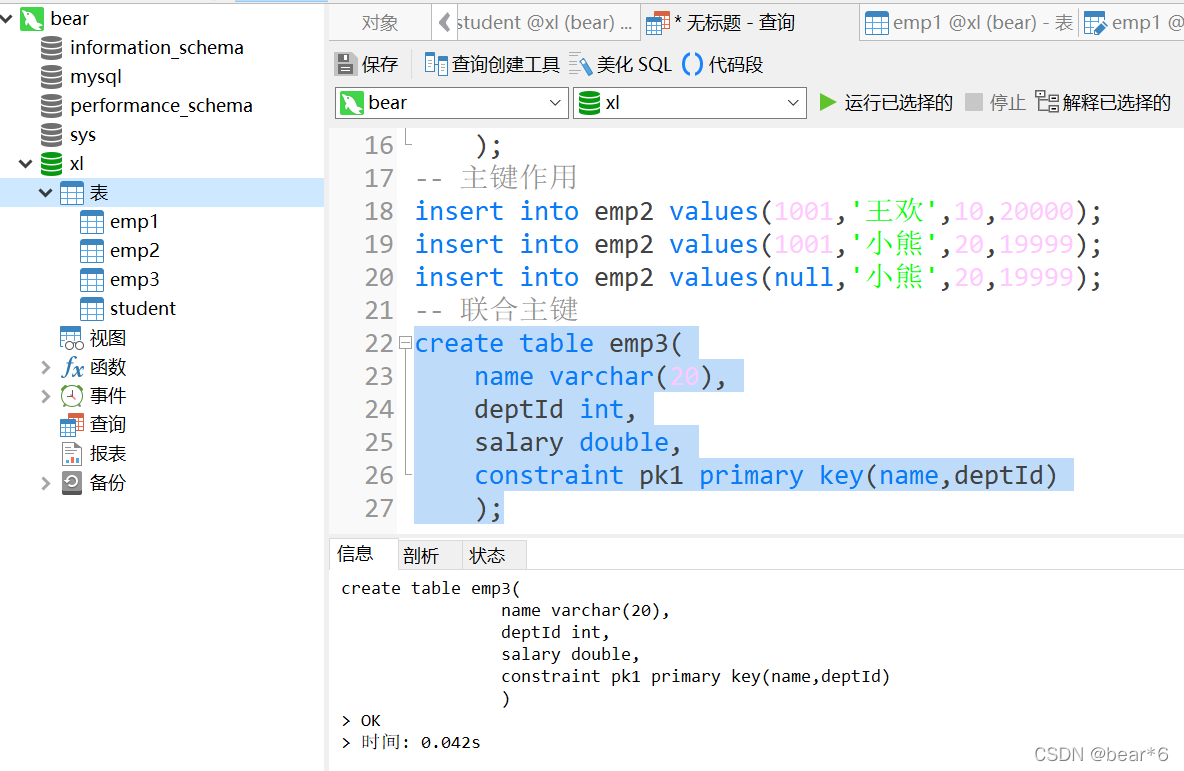
Task: Open the emp1 @xl (bear) - 表 tab
Action: [970, 23]
